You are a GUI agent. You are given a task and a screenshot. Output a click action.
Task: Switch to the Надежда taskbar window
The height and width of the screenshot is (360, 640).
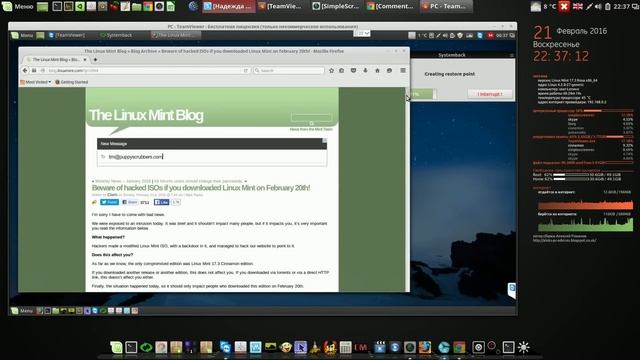229,6
